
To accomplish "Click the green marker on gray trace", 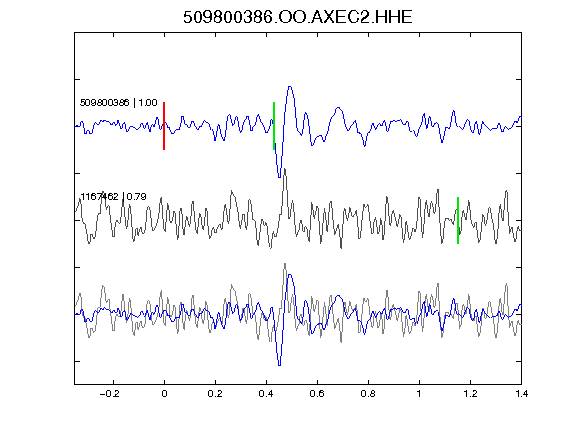I will (x=458, y=220).
